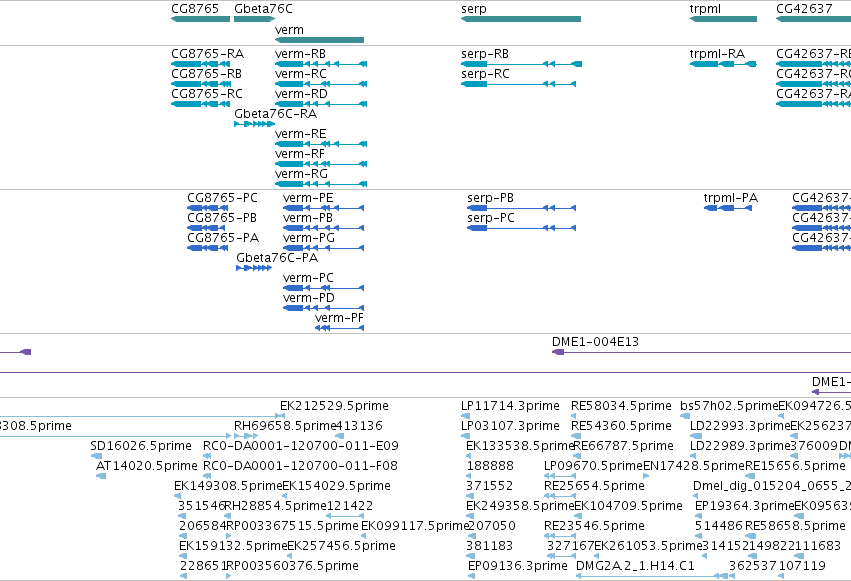Viewport: 851px width, 581px height.
Task: Click the trpml gene label
Action: [x=705, y=9]
